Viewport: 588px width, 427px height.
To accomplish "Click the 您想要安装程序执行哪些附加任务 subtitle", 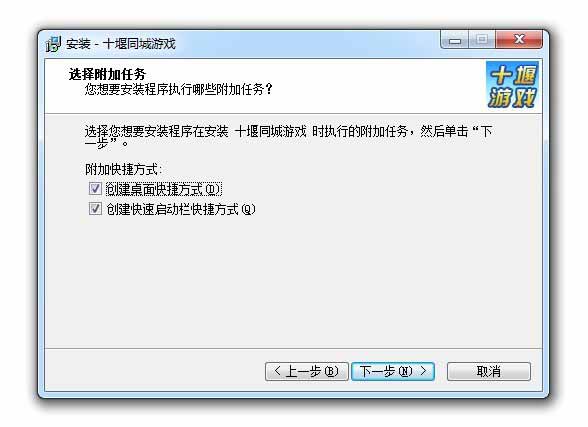I will [x=178, y=89].
